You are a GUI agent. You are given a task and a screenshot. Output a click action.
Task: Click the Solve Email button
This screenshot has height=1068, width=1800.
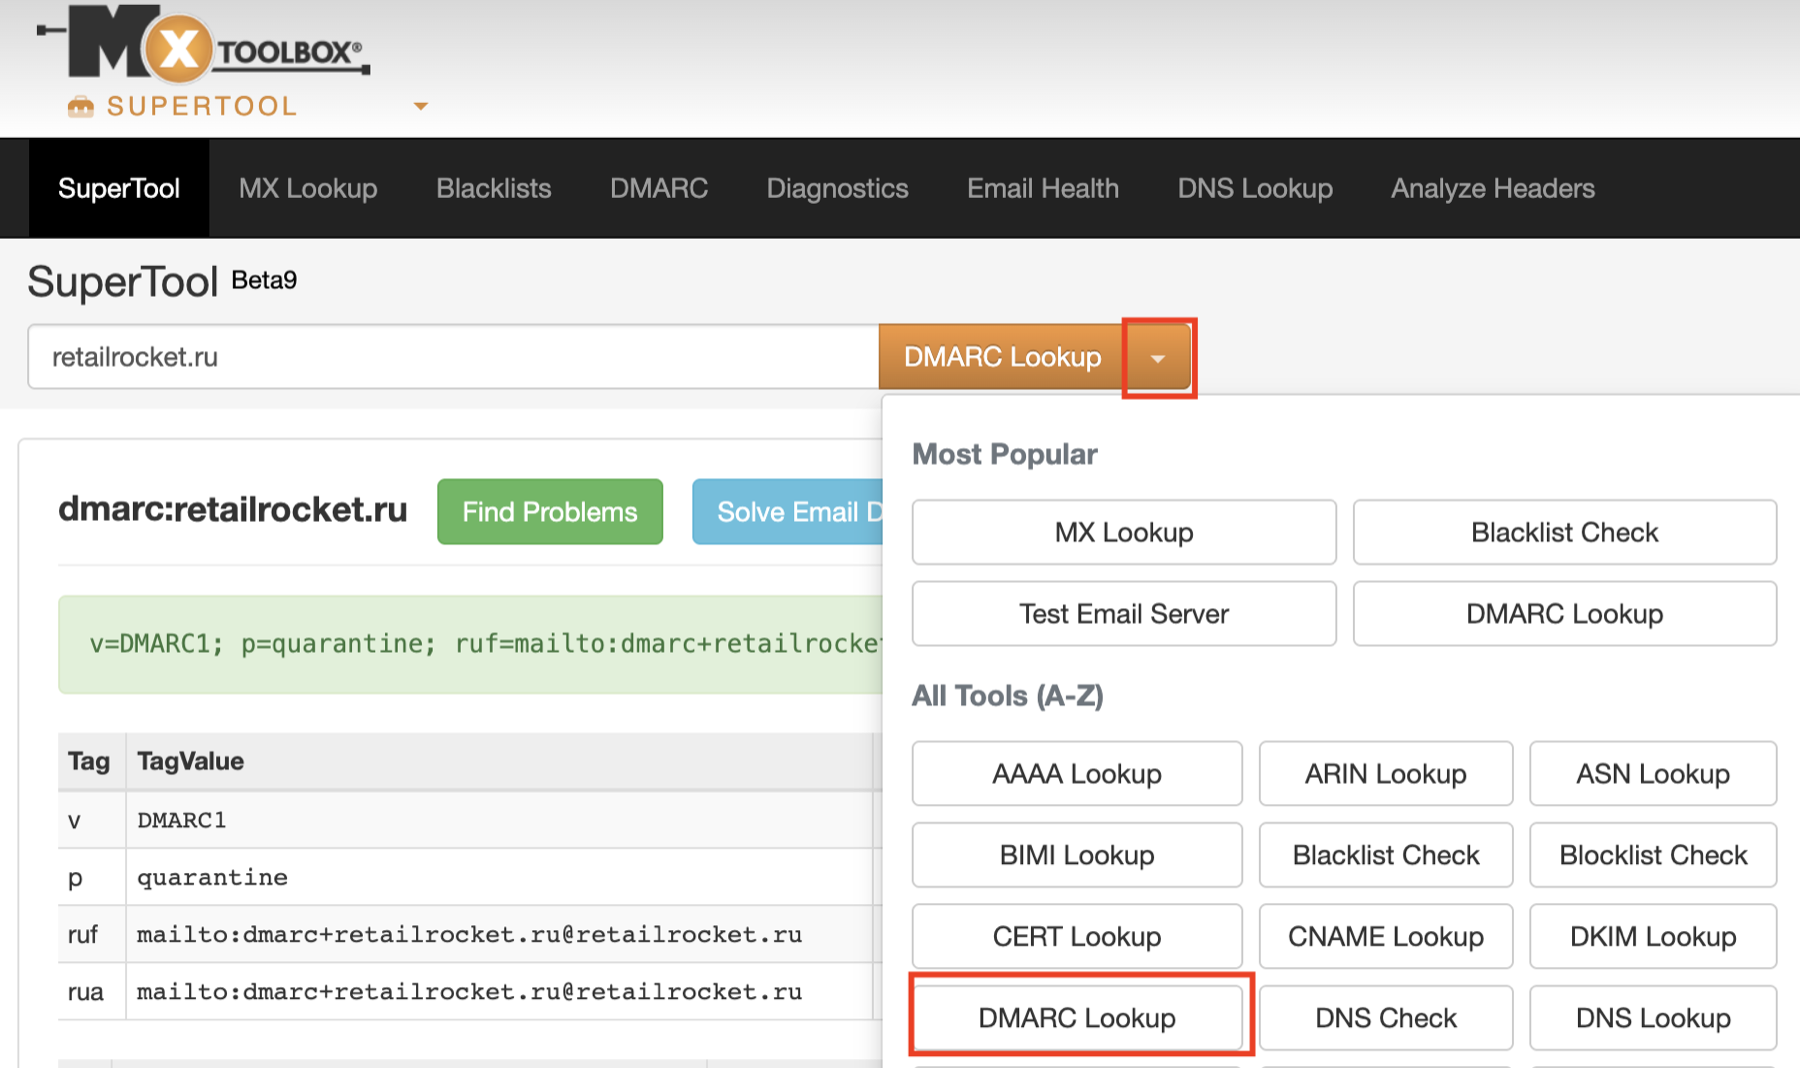pyautogui.click(x=788, y=512)
